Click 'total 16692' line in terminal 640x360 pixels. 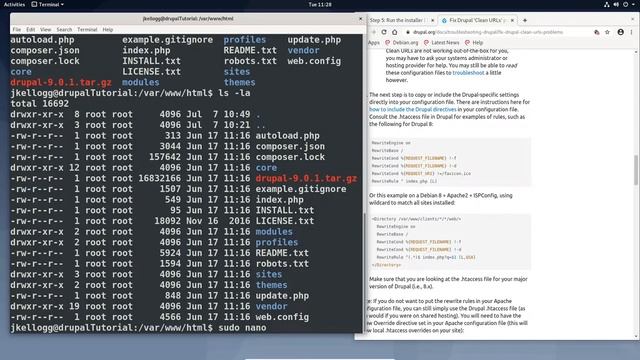click(40, 104)
